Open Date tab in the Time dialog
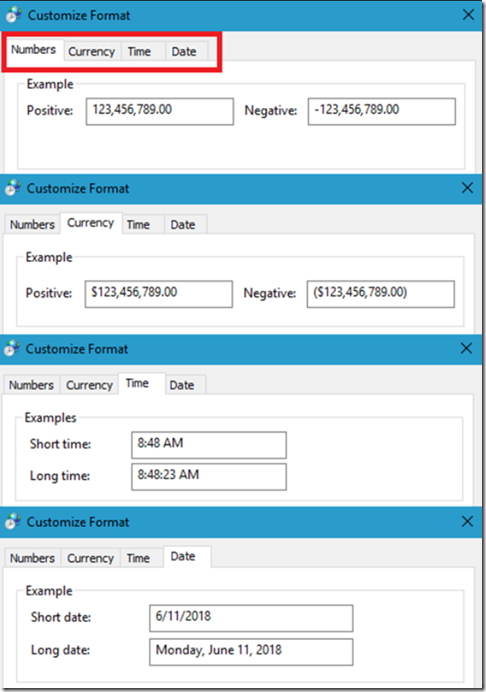 (182, 385)
